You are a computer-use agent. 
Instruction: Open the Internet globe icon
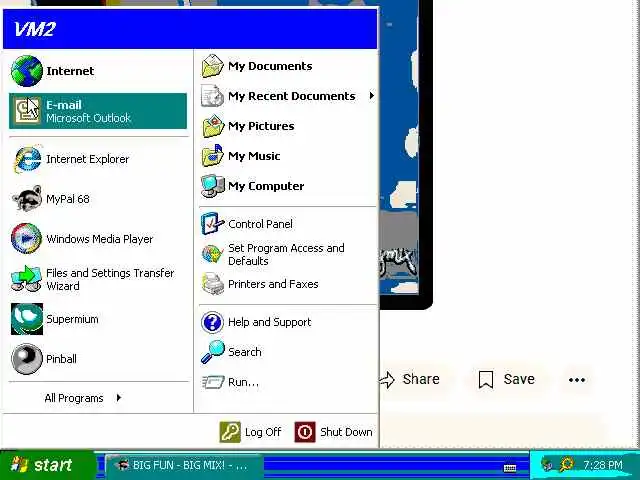tap(27, 71)
